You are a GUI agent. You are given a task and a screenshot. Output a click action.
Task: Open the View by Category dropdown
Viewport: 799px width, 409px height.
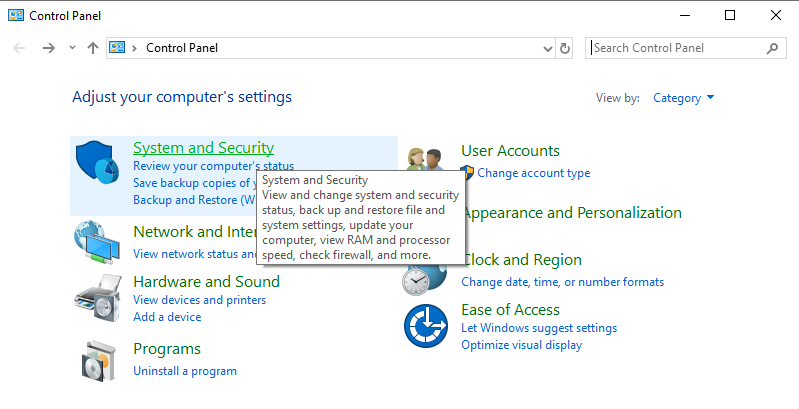tap(683, 98)
